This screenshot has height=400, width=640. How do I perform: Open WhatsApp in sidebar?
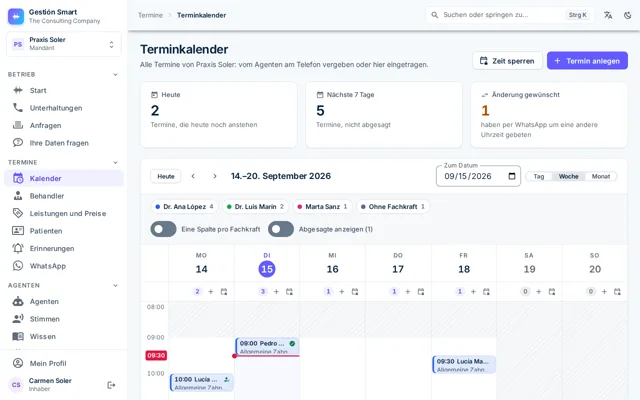64,266
